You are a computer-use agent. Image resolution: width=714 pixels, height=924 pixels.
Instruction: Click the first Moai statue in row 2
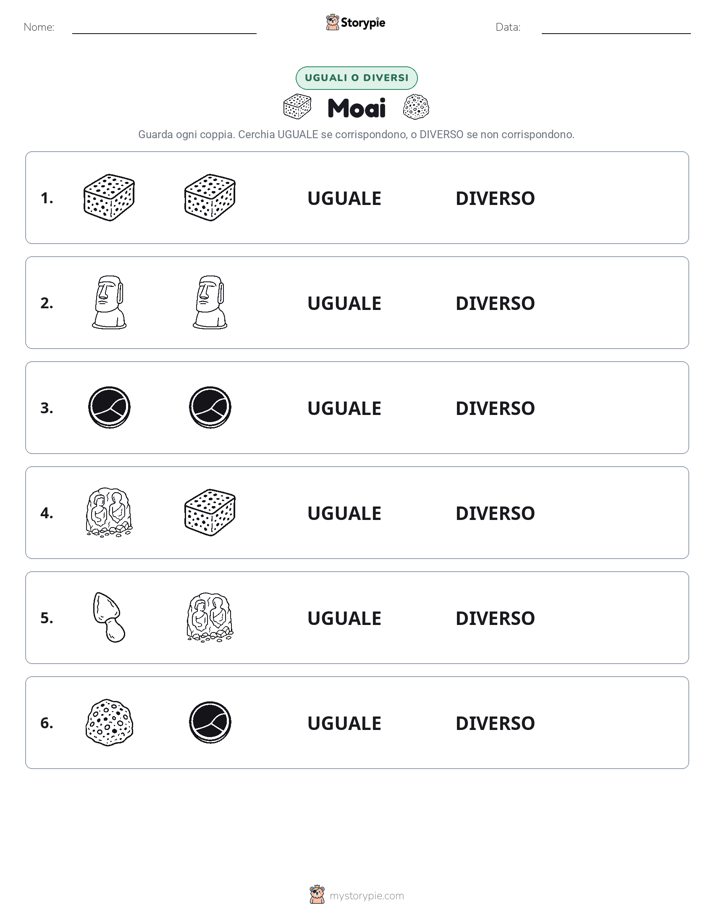109,302
